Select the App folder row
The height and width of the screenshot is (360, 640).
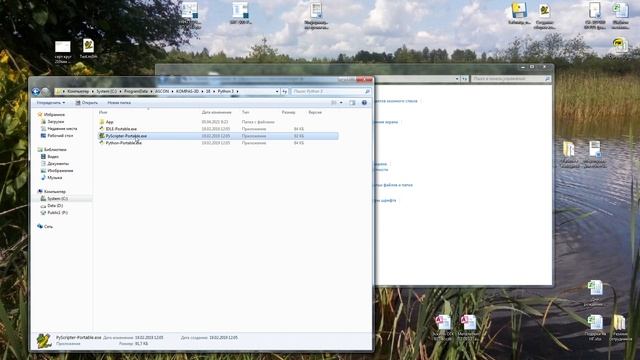click(218, 122)
